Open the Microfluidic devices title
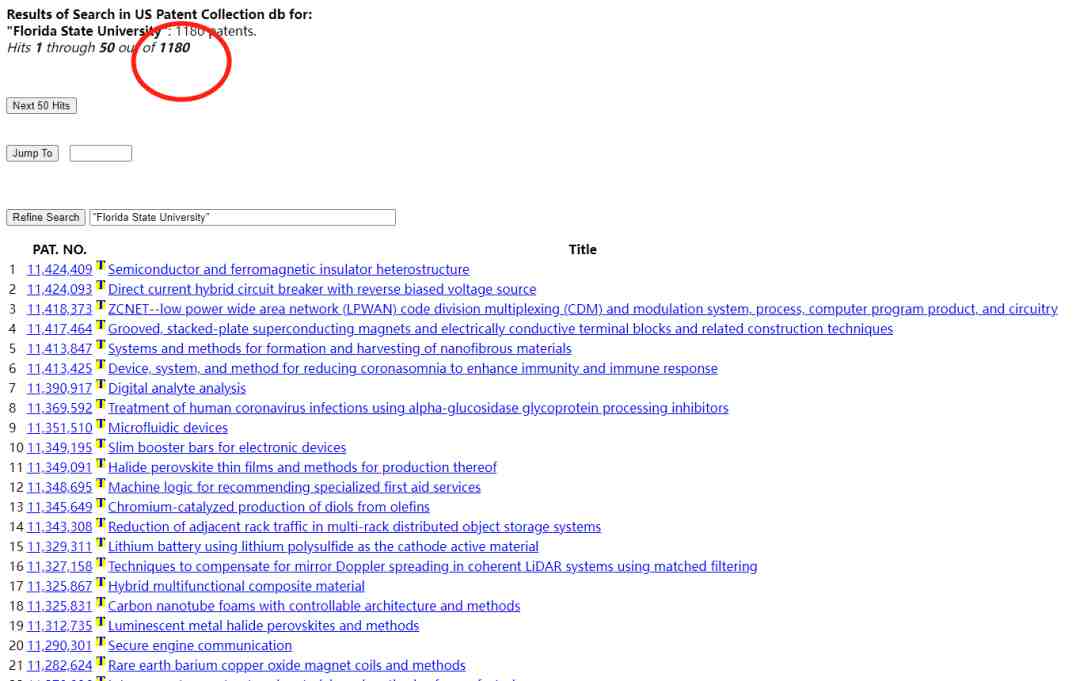1080x681 pixels. pos(168,428)
